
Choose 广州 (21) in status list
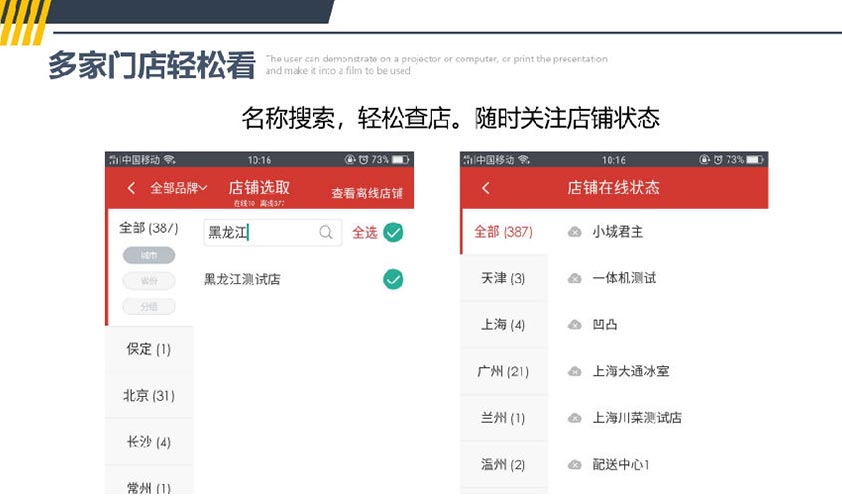(504, 371)
